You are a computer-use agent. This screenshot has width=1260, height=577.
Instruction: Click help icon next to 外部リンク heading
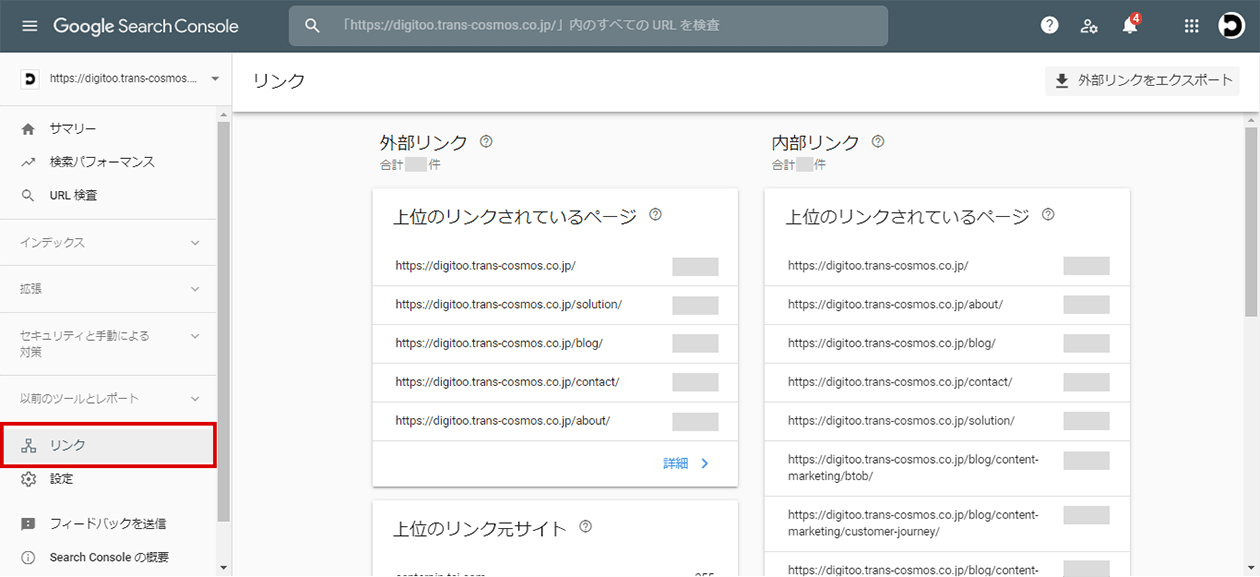486,142
